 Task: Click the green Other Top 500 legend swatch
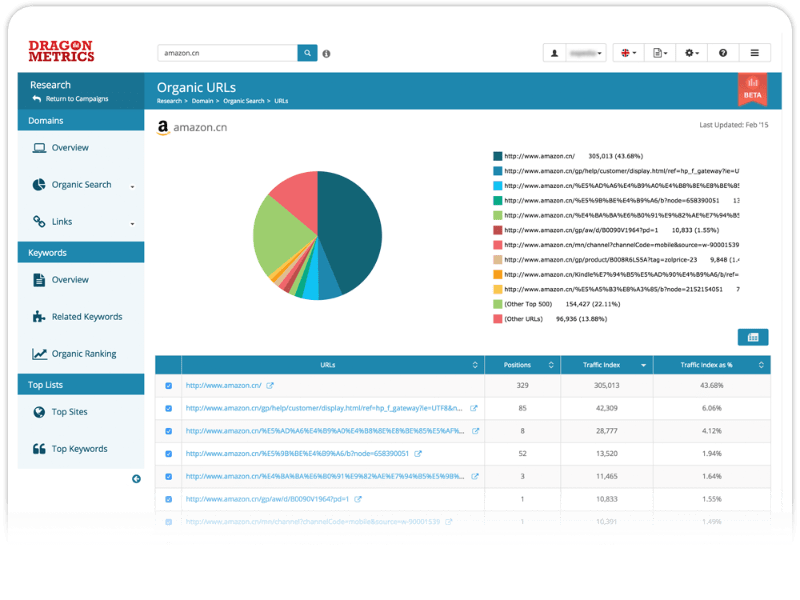(x=497, y=303)
